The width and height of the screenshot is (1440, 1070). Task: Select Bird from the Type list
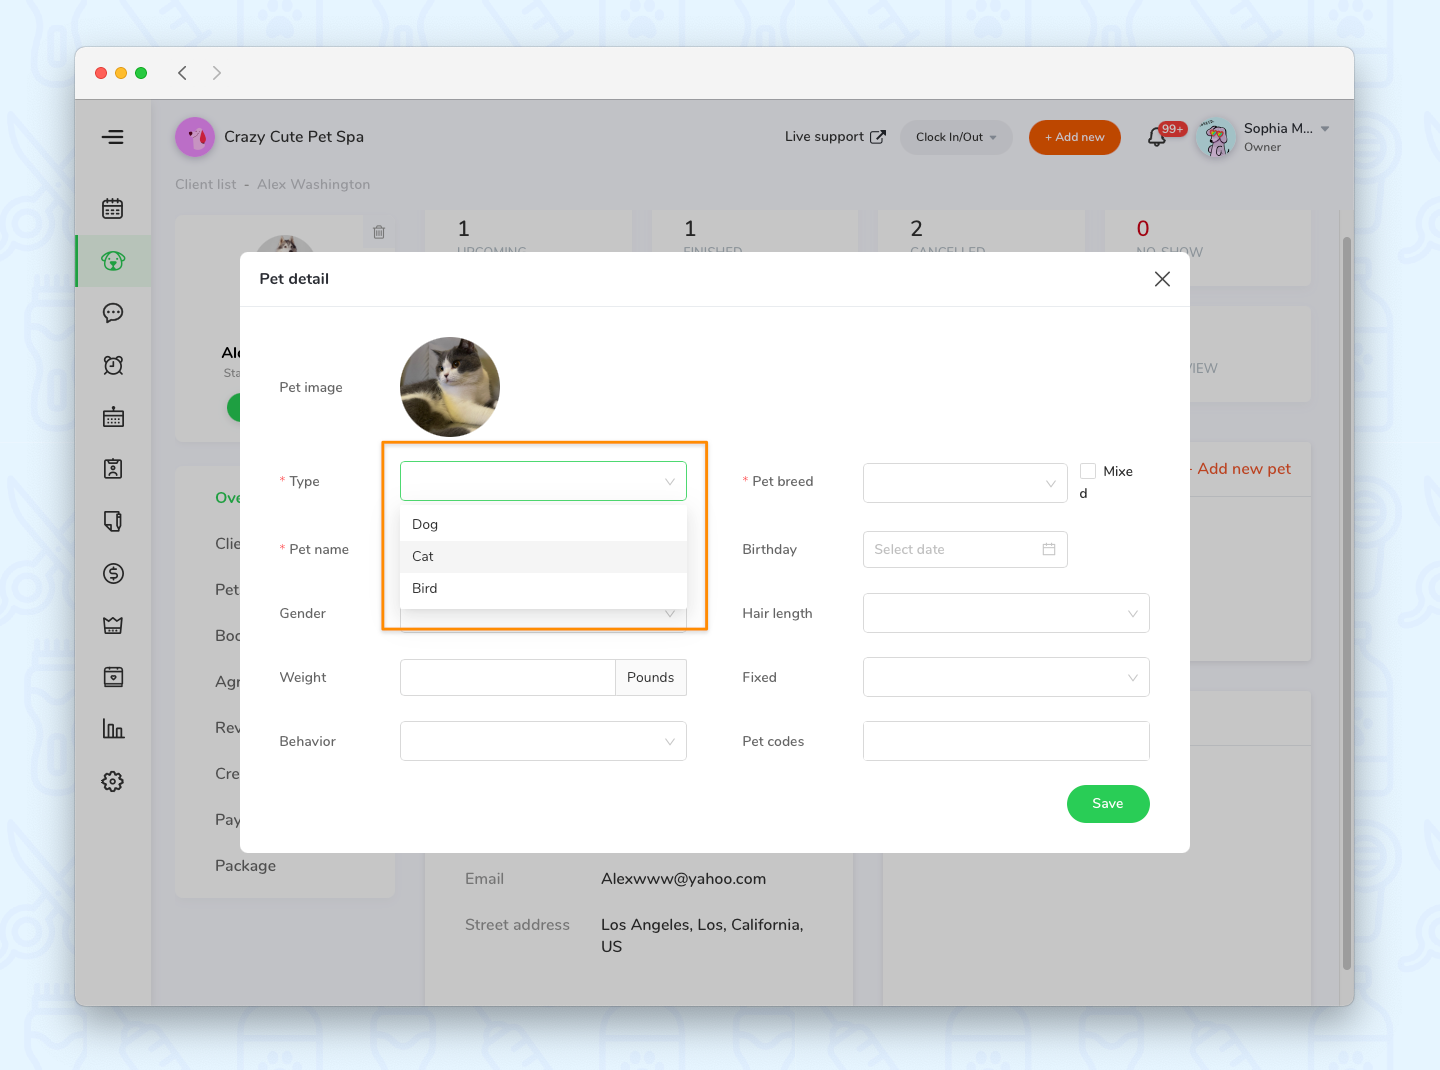[543, 588]
